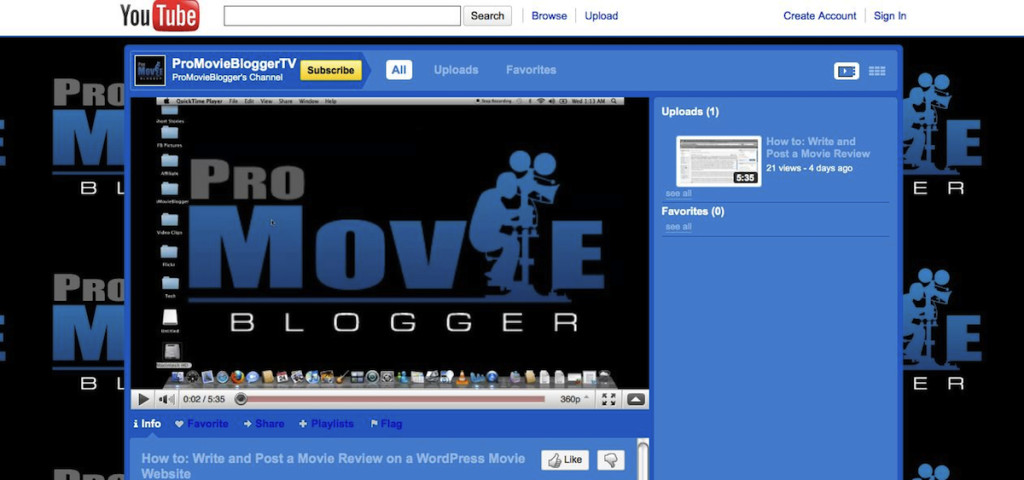Click 'see all' under Favorites (0)
The image size is (1024, 480).
click(x=679, y=227)
